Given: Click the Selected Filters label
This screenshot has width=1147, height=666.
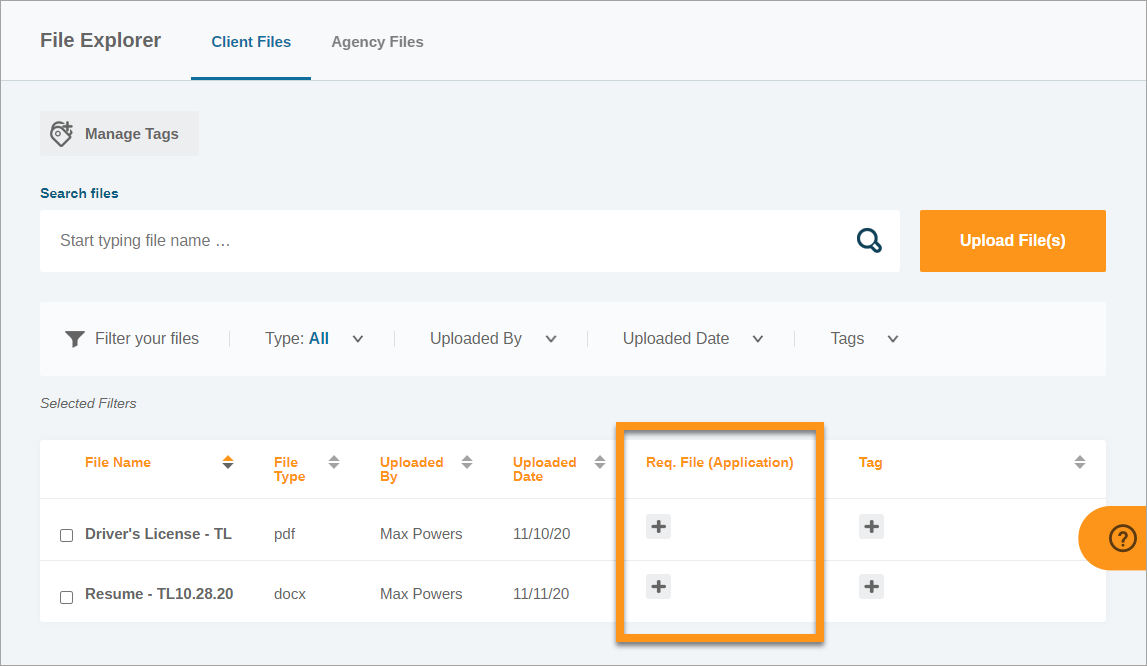Looking at the screenshot, I should (88, 403).
